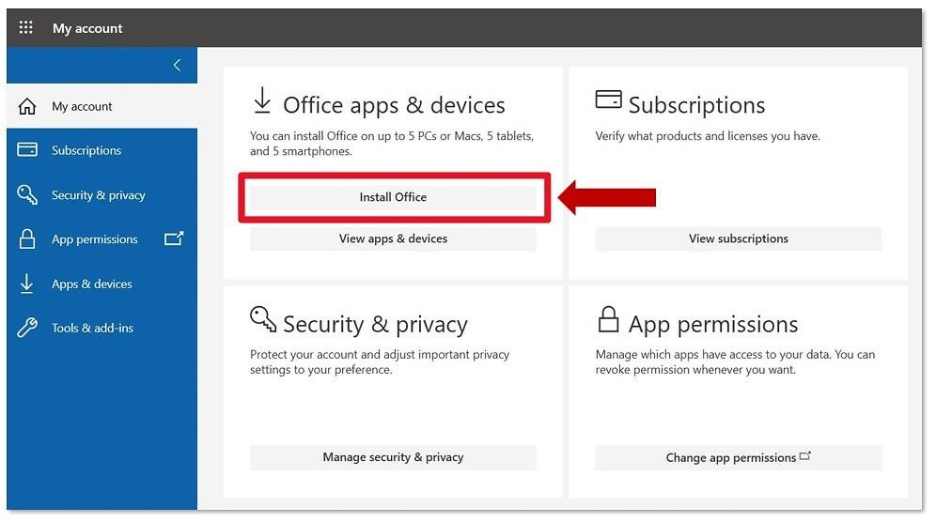This screenshot has width=936, height=522.
Task: Click external link icon beside App permissions
Action: tap(173, 239)
